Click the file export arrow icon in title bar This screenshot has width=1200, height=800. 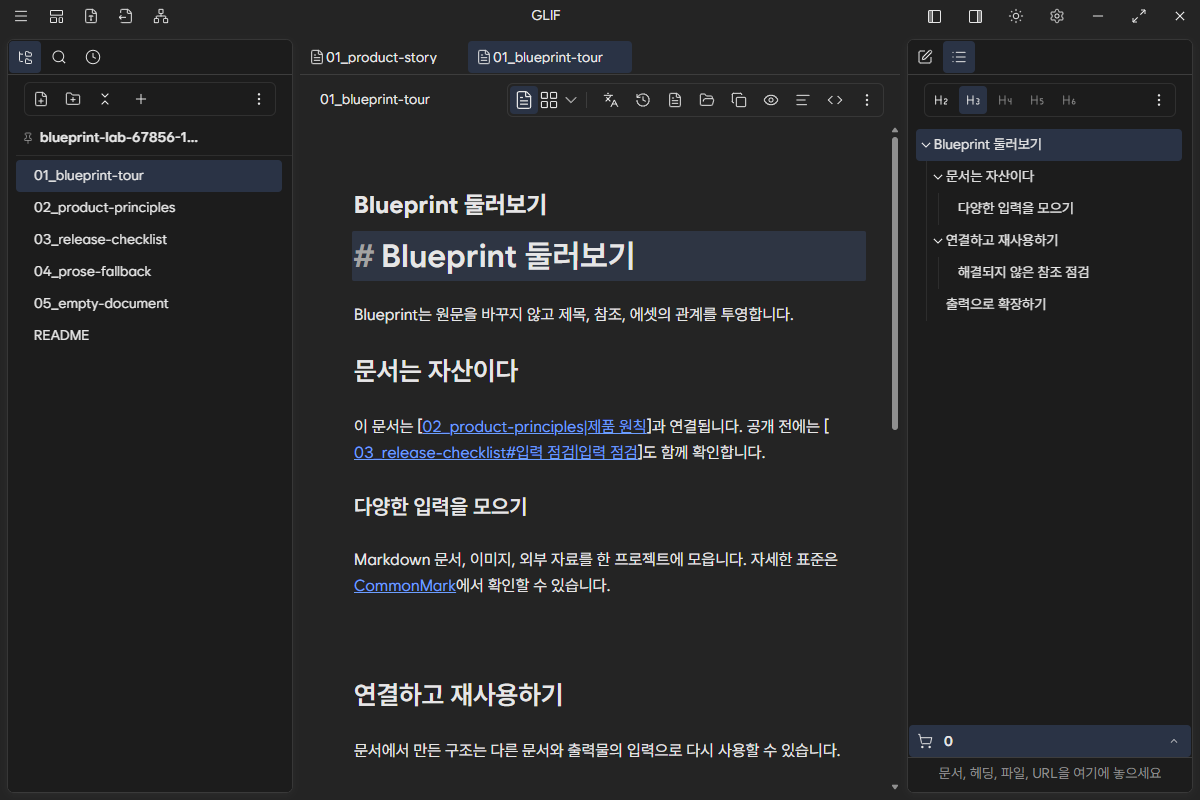(125, 16)
